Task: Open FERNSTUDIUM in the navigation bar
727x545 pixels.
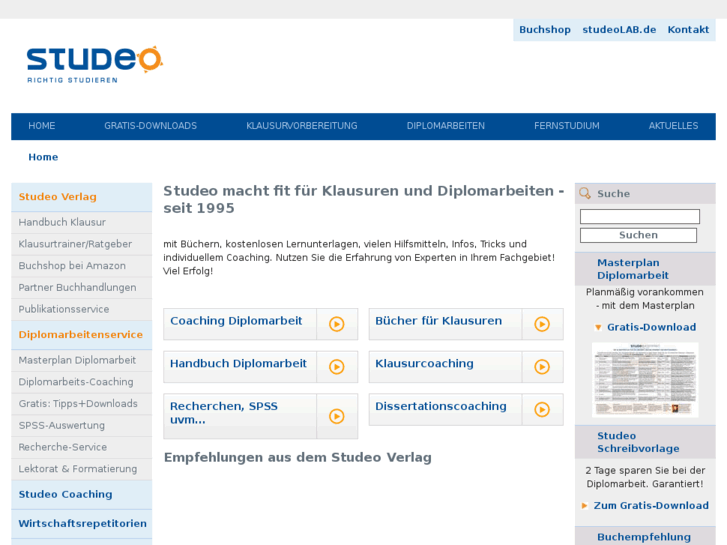Action: [567, 126]
